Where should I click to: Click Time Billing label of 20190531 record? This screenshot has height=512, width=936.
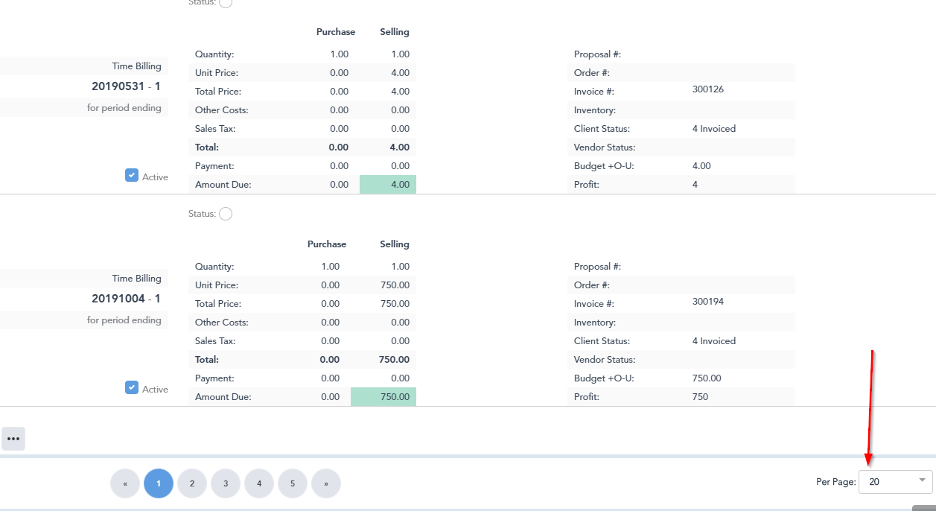(137, 66)
